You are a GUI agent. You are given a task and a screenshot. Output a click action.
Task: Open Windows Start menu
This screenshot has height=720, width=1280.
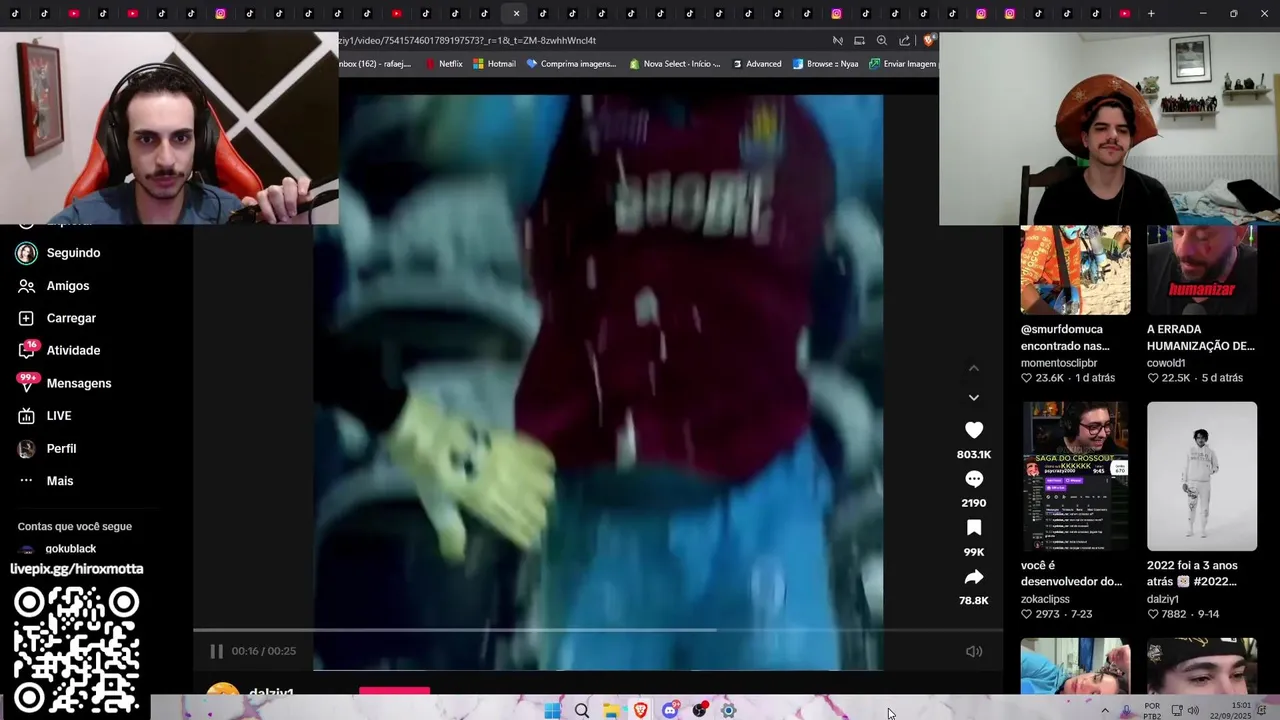[552, 710]
